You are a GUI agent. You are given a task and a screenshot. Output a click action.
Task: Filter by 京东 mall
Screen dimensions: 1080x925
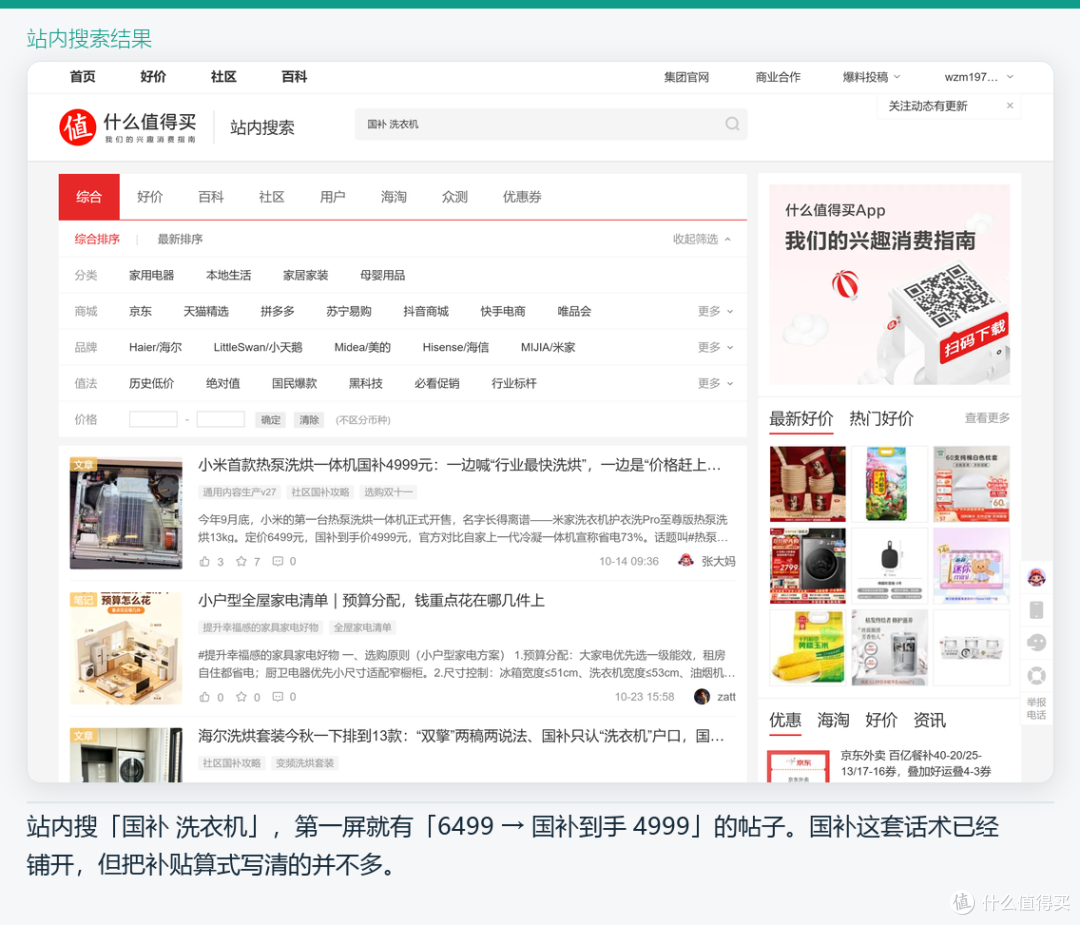141,311
